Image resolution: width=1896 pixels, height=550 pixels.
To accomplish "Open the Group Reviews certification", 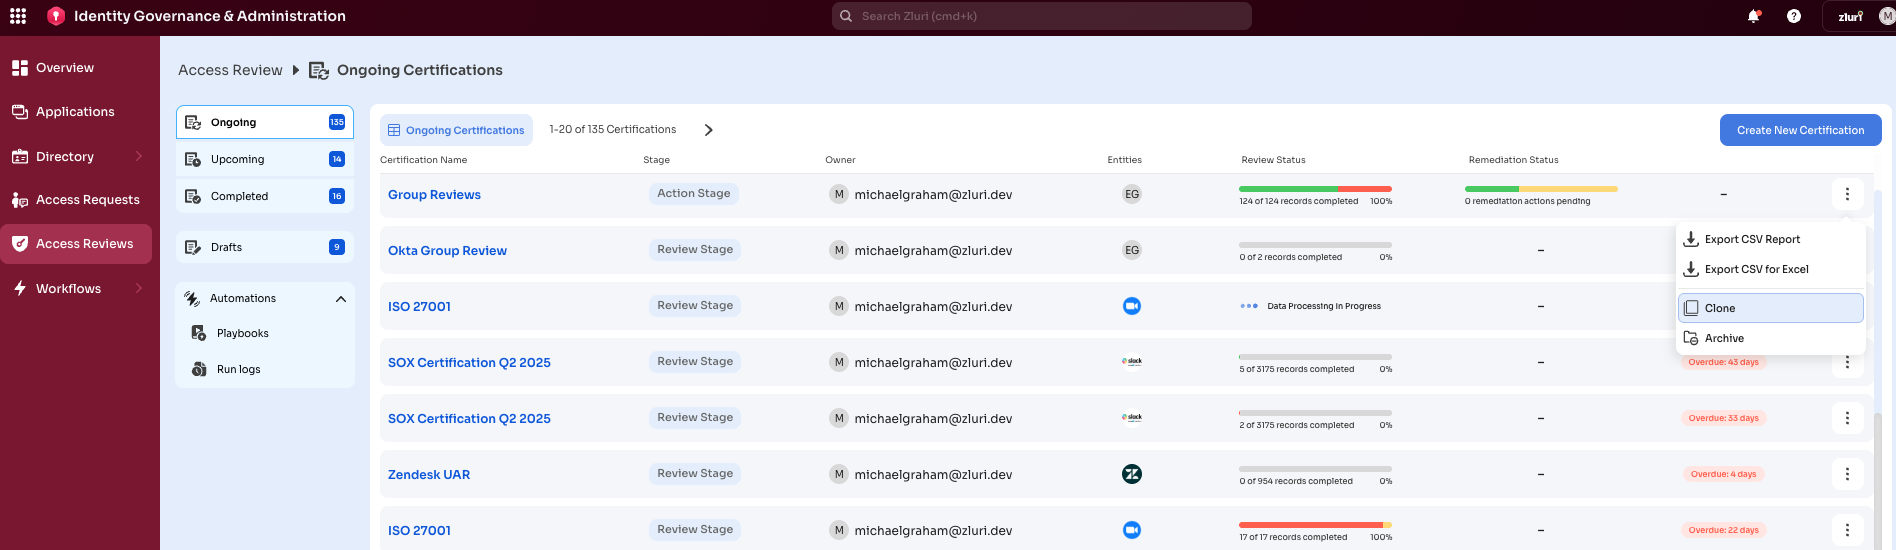I will point(434,195).
